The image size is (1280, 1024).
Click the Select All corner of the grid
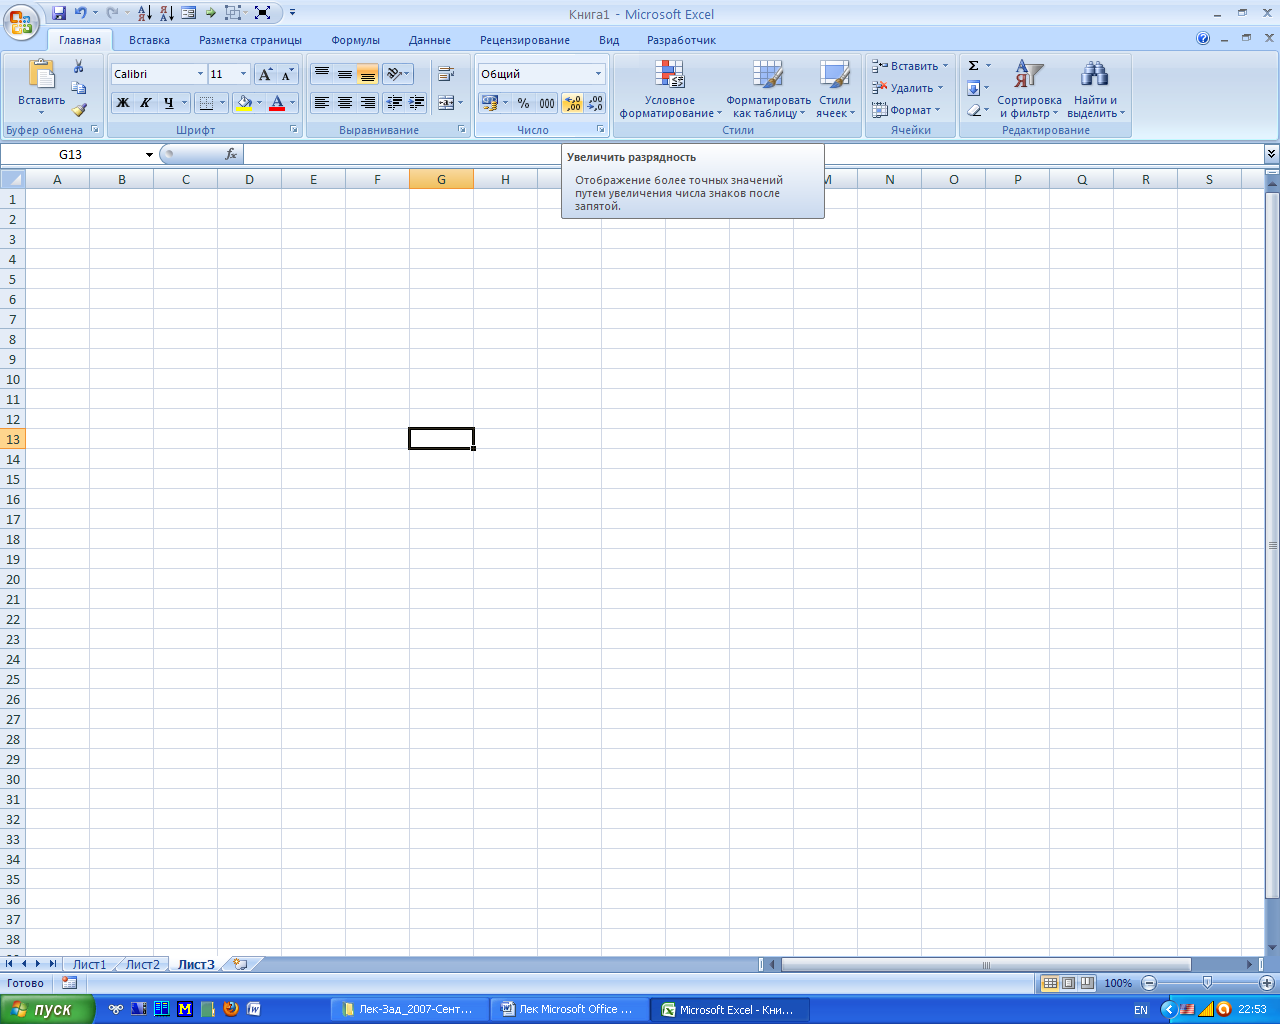[12, 179]
